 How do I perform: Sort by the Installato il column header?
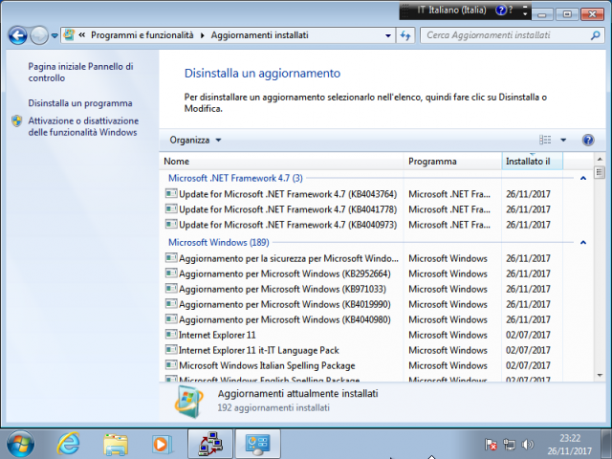532,161
